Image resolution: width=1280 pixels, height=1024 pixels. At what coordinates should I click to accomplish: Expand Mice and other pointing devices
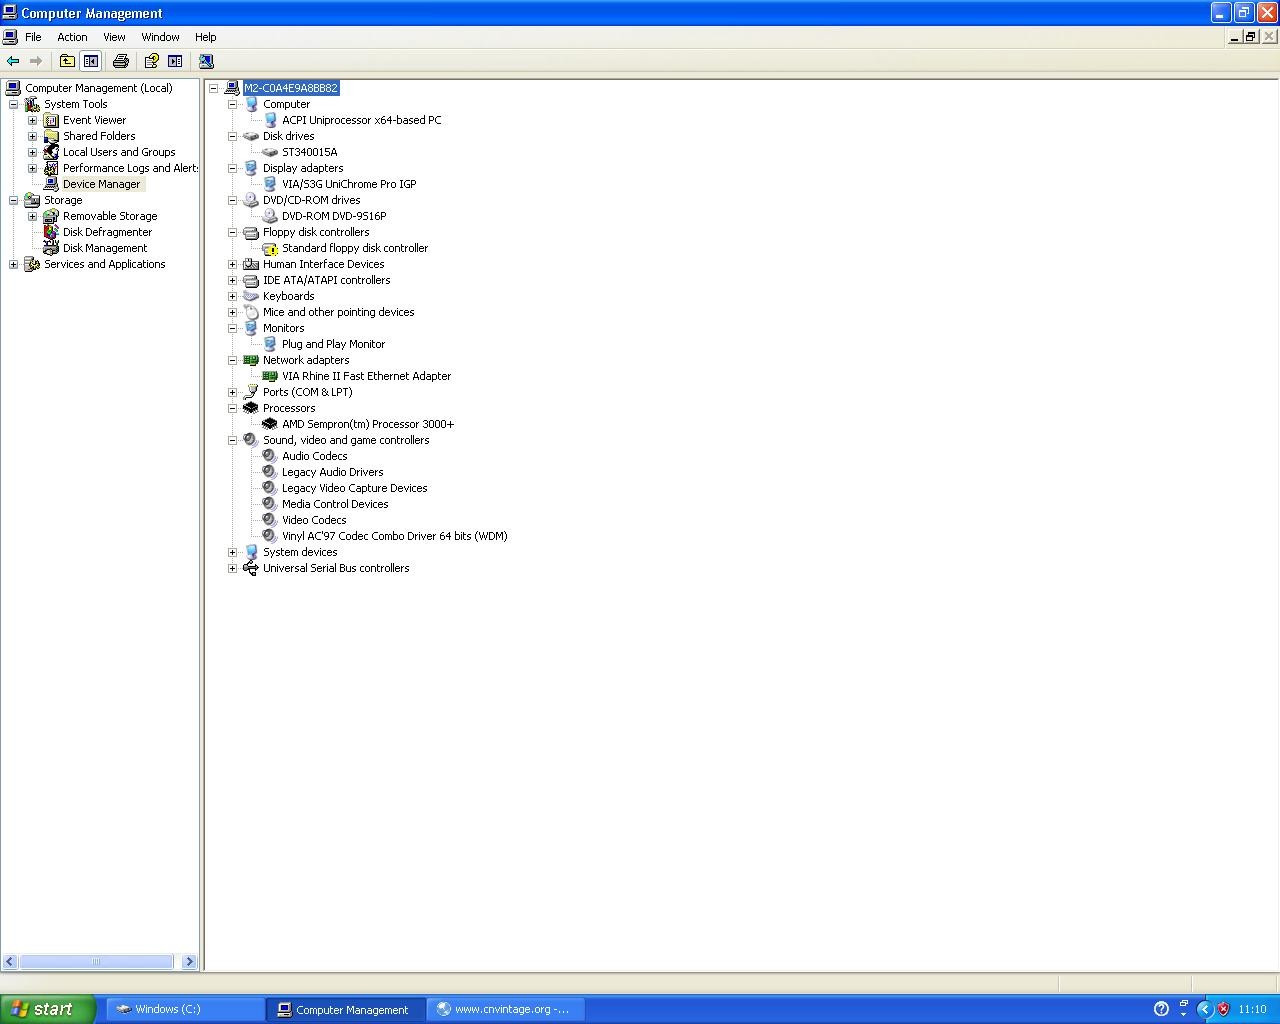(x=233, y=312)
